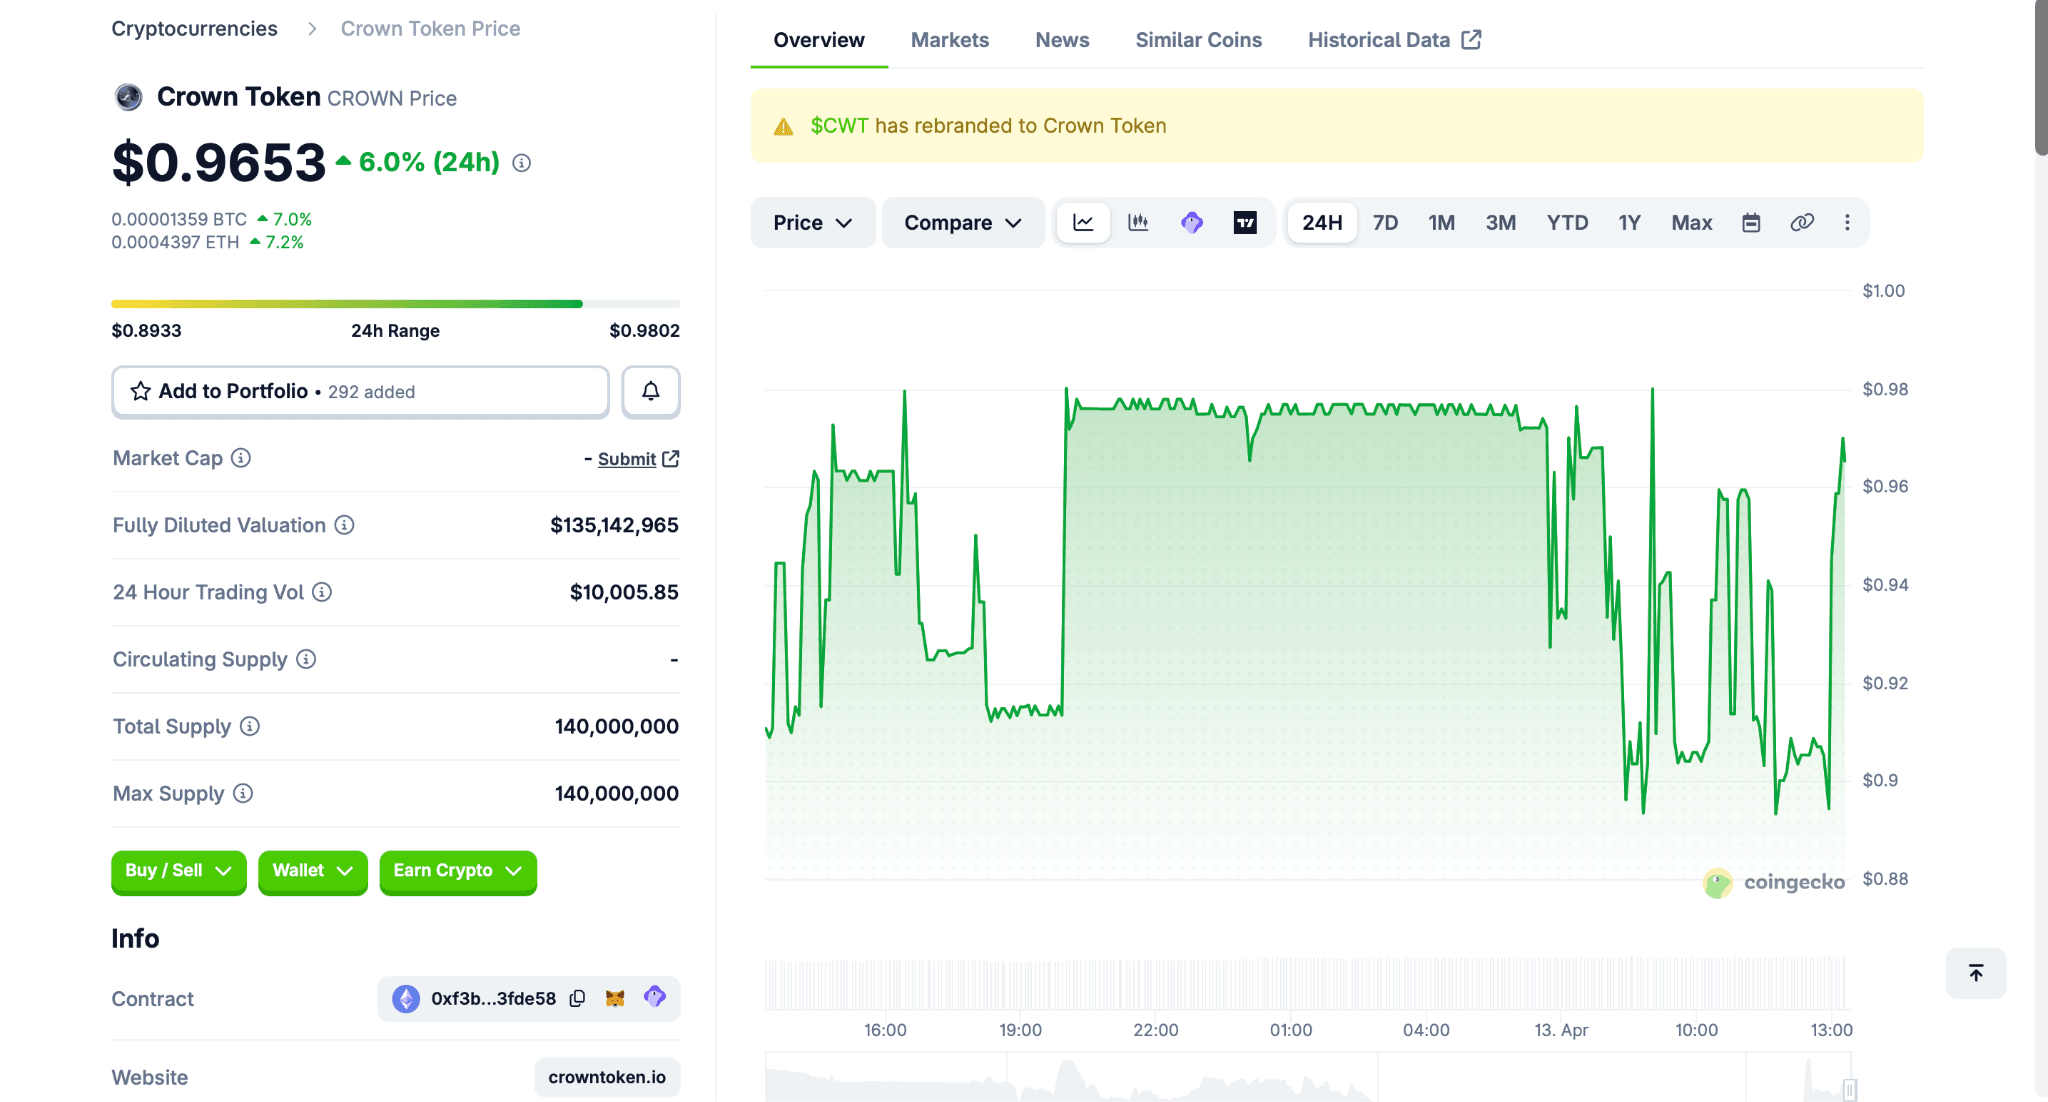This screenshot has height=1102, width=2048.
Task: Click the embed chart link icon
Action: (1802, 222)
